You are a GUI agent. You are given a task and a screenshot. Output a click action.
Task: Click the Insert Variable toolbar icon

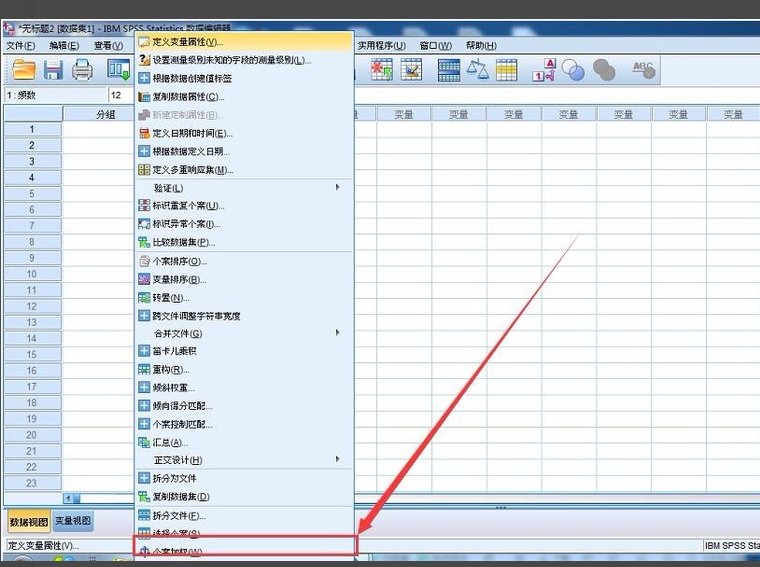click(412, 70)
